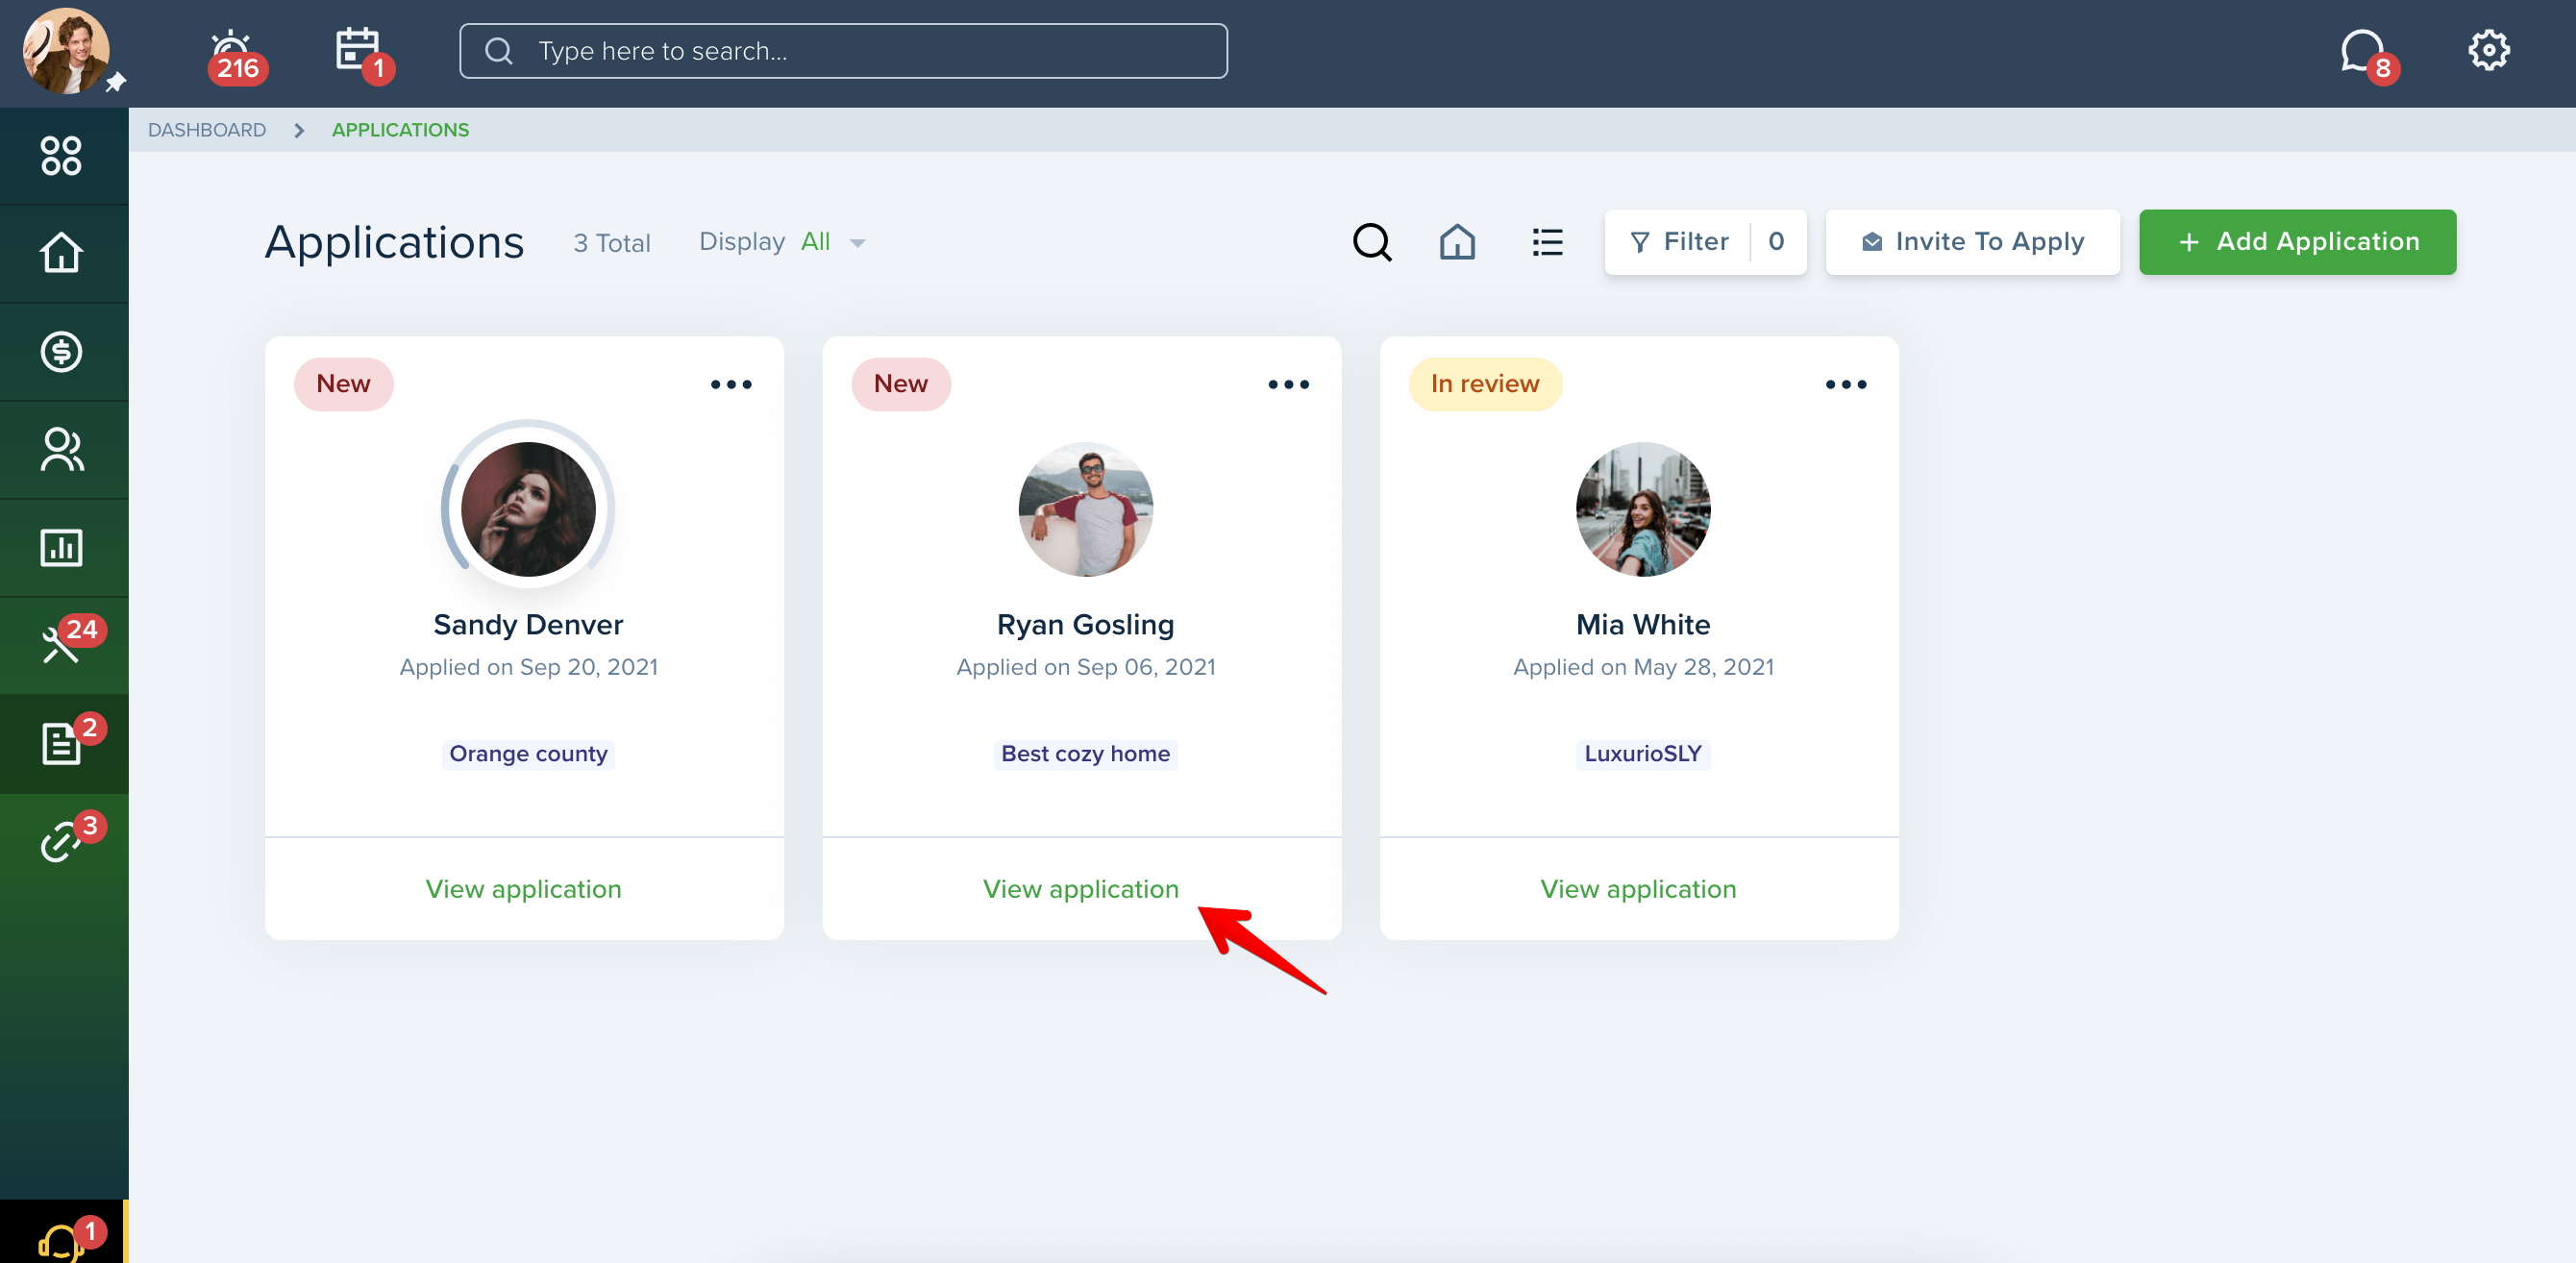Click the Ryan Gosling name

coord(1086,625)
